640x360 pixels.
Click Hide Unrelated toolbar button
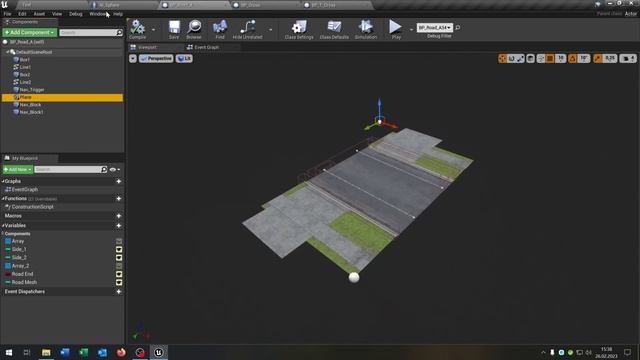pyautogui.click(x=247, y=29)
